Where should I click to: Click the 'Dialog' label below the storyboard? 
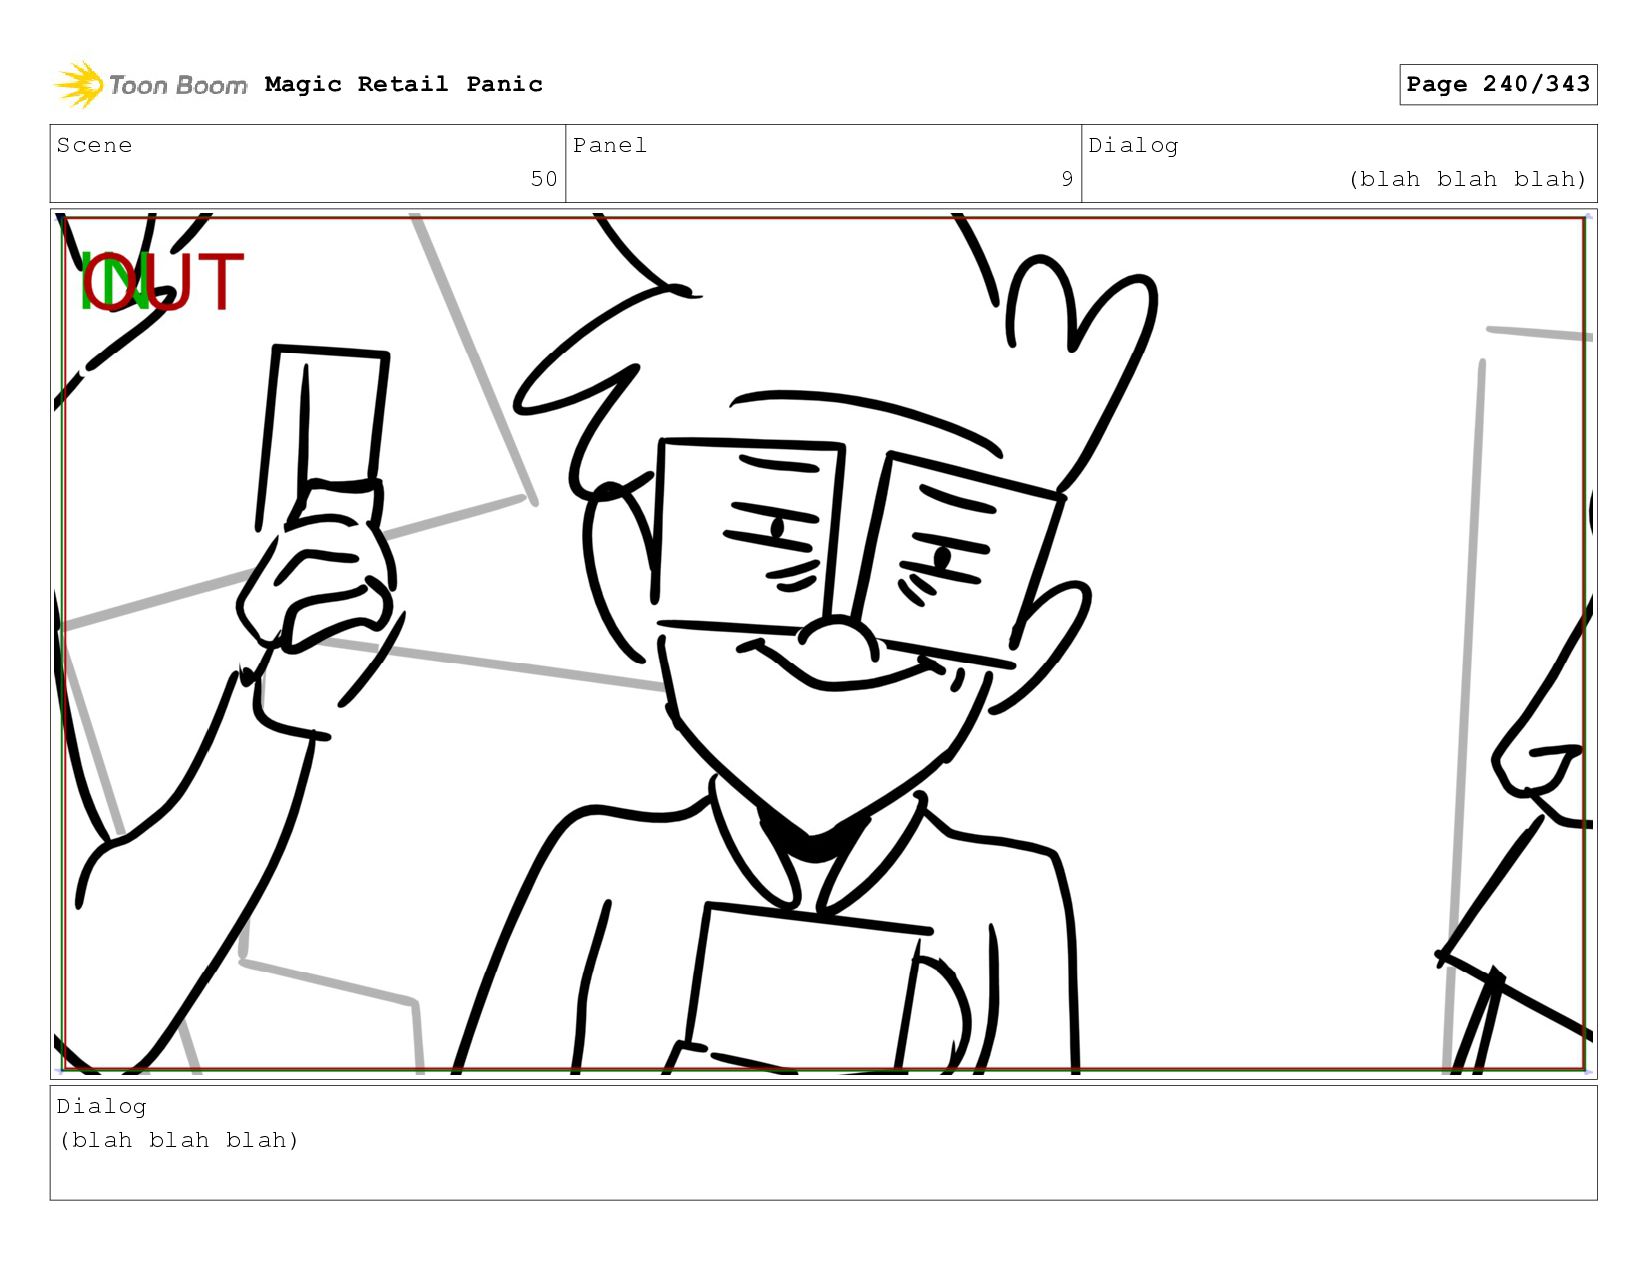101,1106
